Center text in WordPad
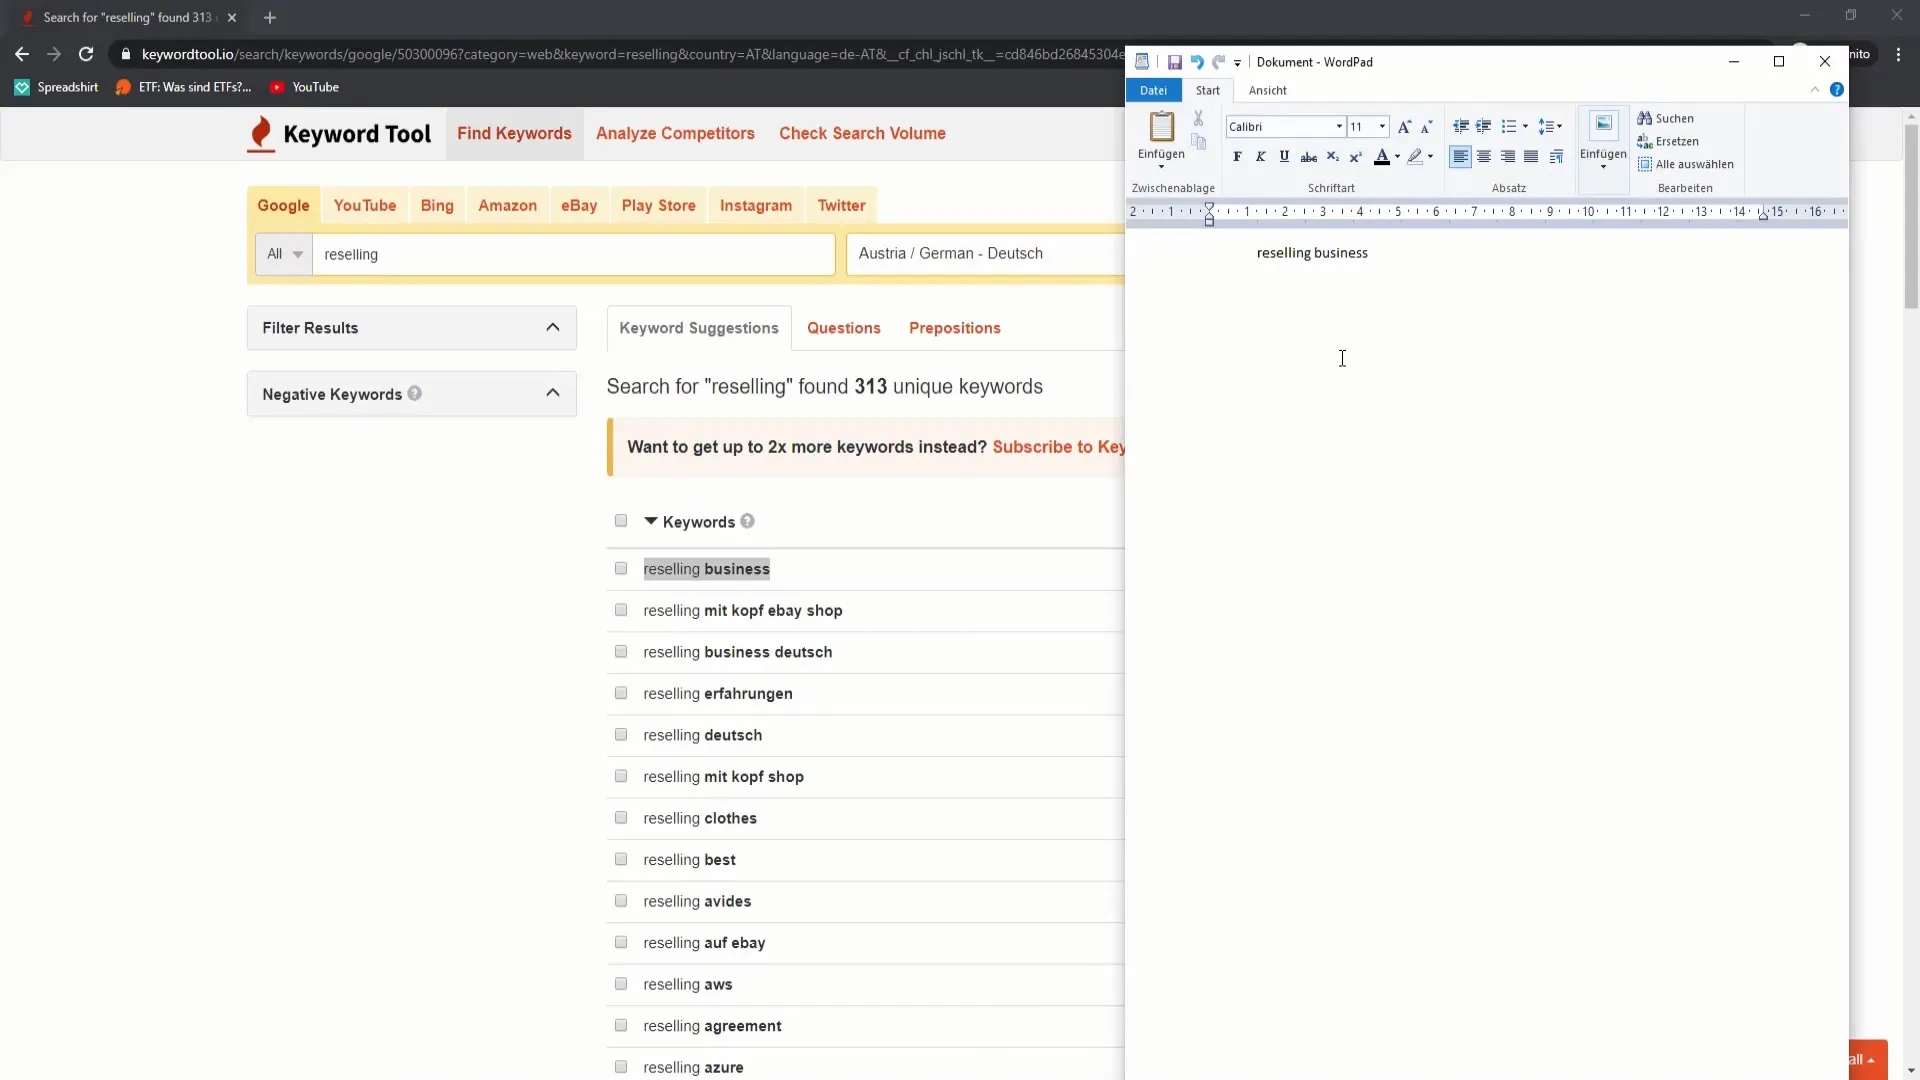The width and height of the screenshot is (1920, 1080). click(x=1484, y=157)
